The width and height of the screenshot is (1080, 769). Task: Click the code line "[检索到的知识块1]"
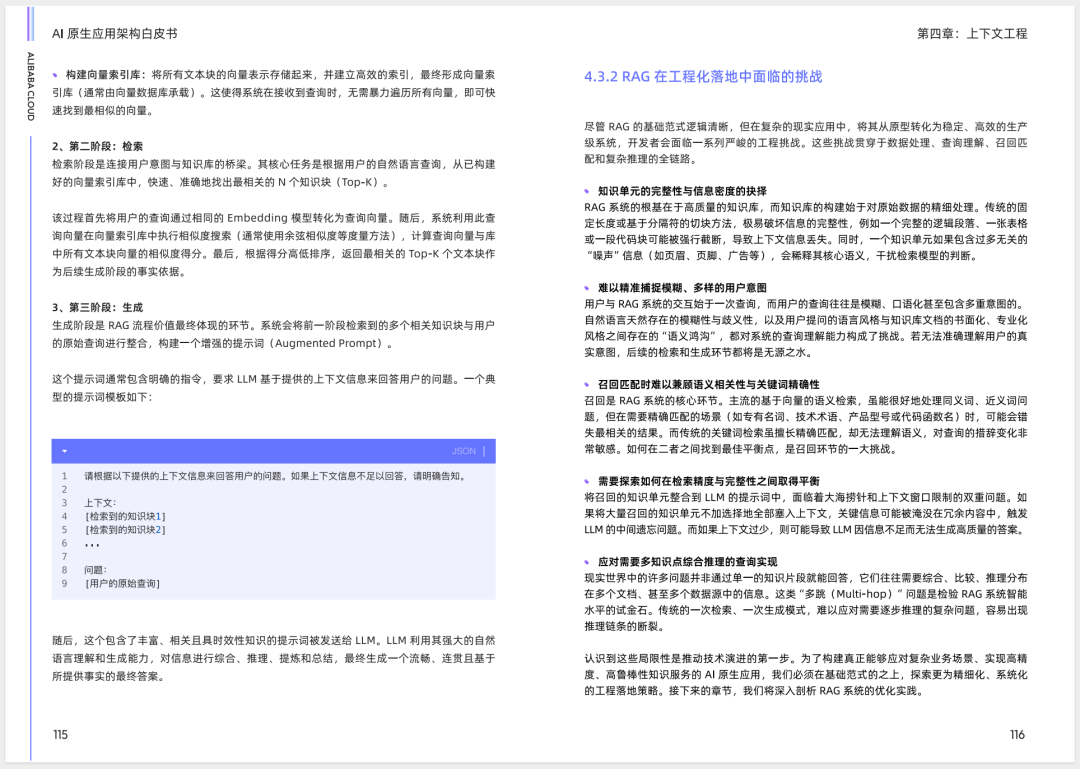tap(125, 516)
